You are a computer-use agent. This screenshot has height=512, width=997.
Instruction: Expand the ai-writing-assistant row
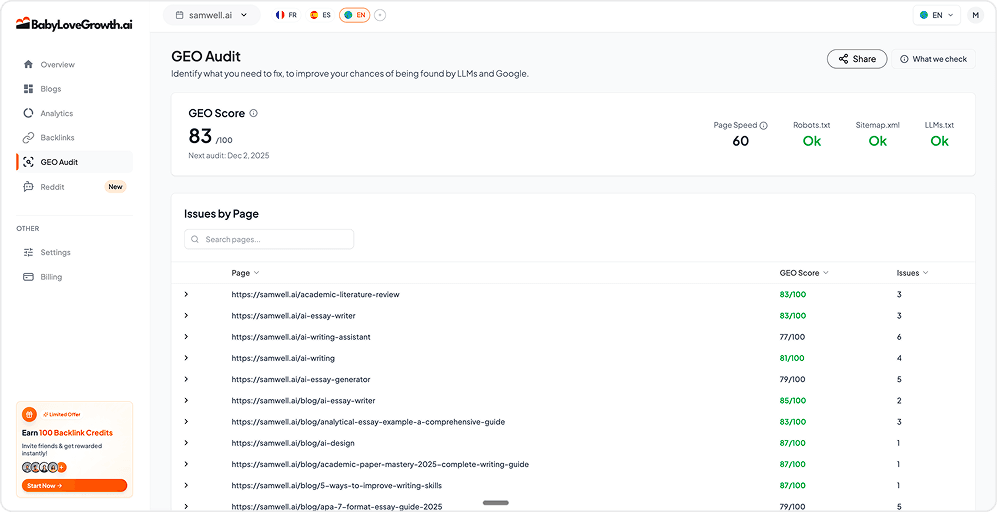(x=186, y=337)
